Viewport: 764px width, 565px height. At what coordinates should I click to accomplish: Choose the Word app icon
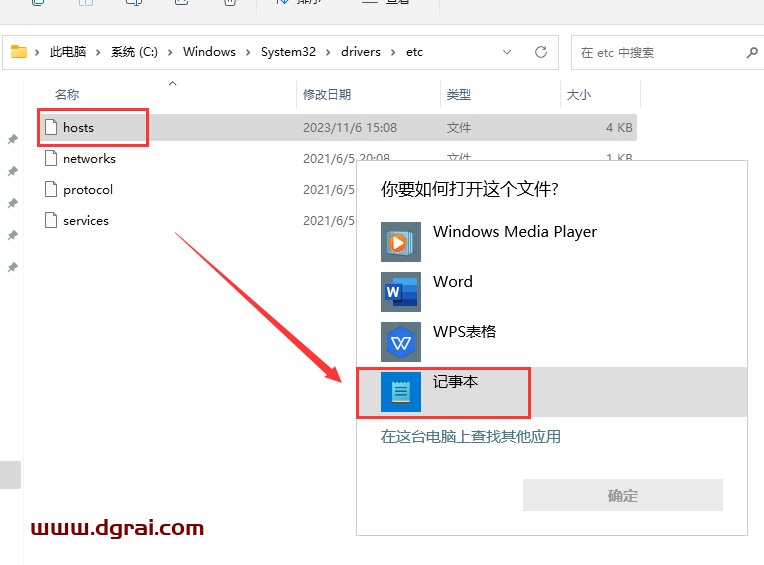pos(400,292)
